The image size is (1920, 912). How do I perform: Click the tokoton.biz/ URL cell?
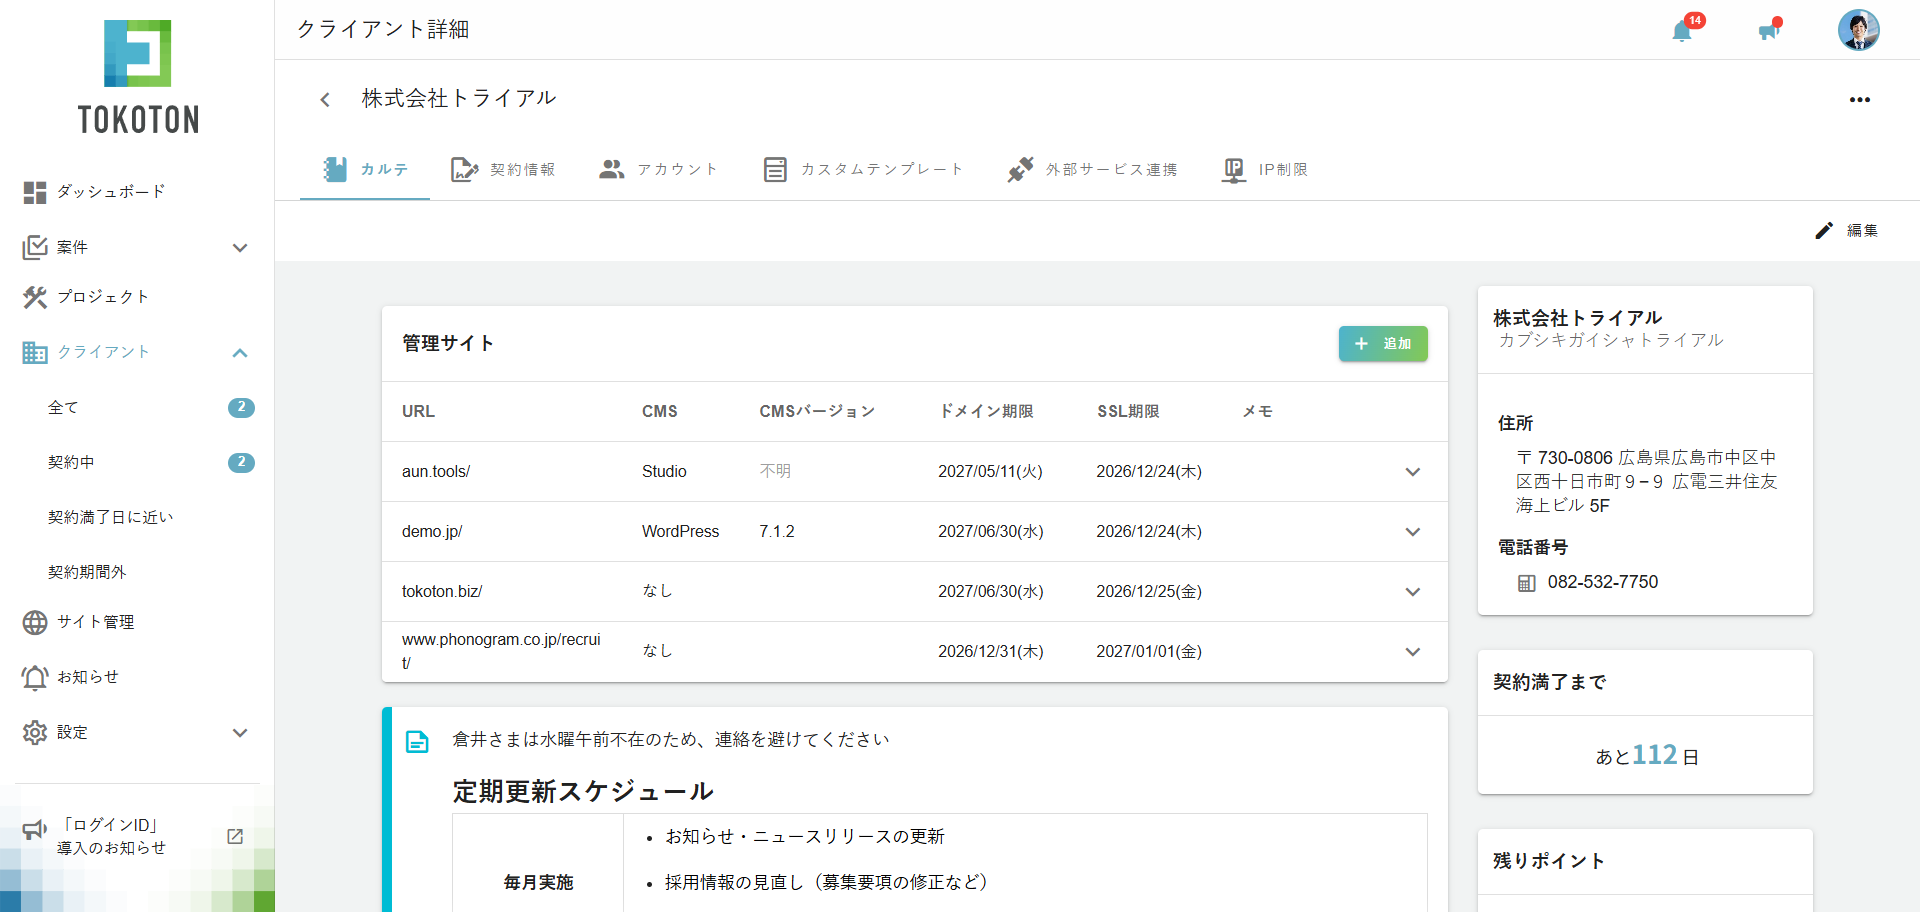point(442,592)
